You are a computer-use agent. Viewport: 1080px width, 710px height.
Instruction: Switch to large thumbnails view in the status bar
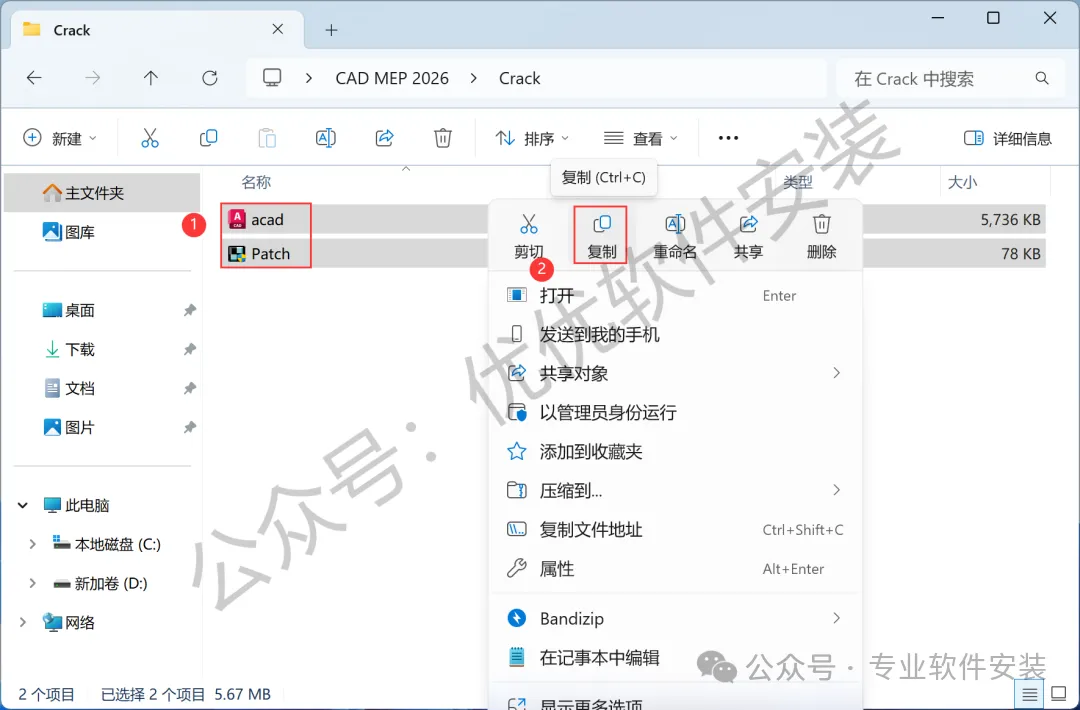coord(1059,694)
